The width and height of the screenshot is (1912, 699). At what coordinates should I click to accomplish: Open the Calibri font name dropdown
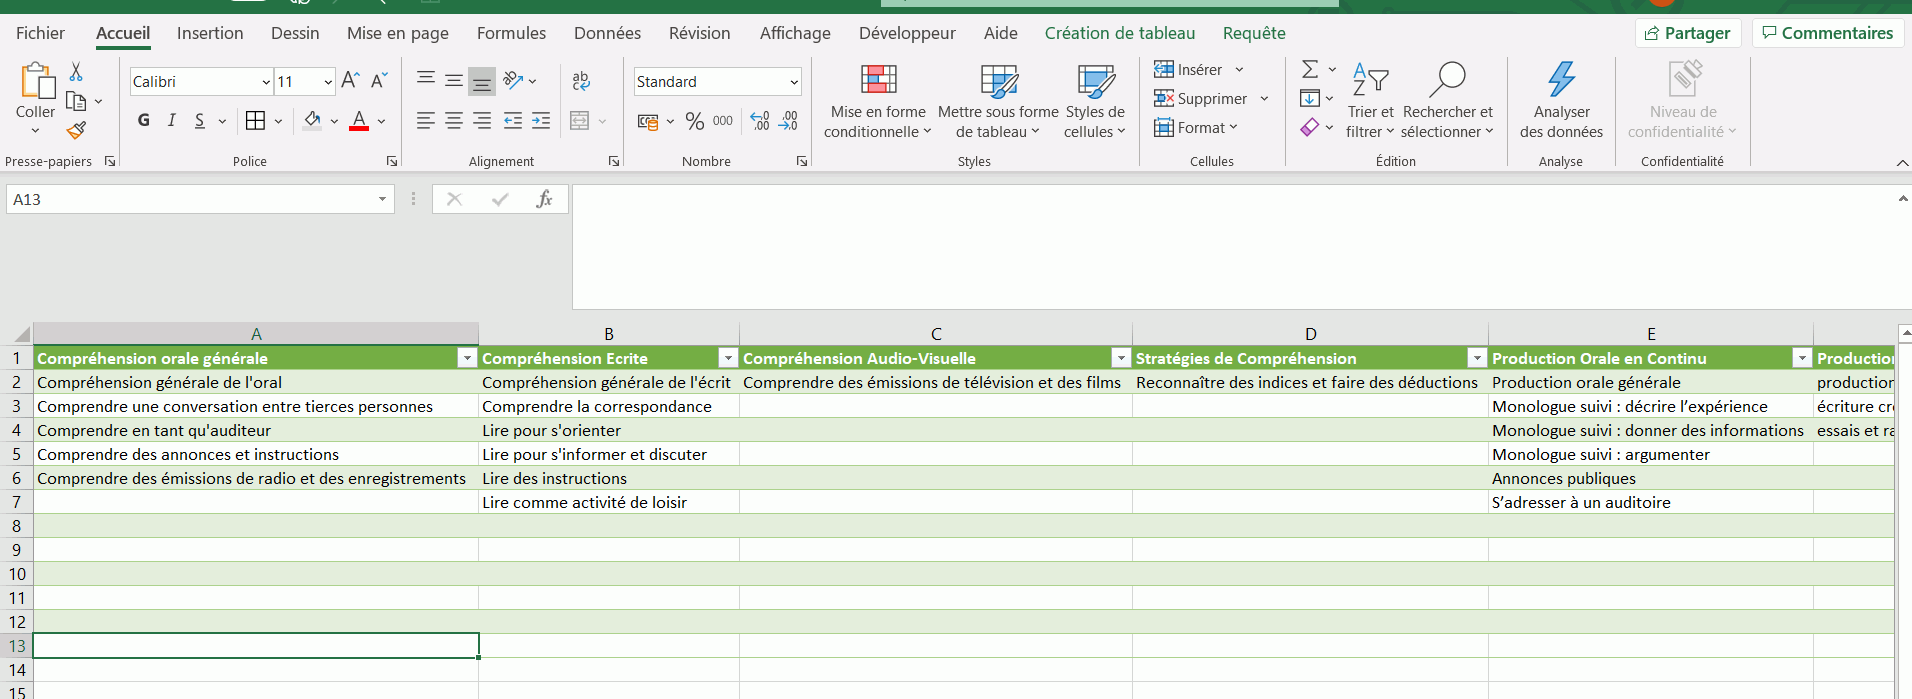[x=266, y=82]
